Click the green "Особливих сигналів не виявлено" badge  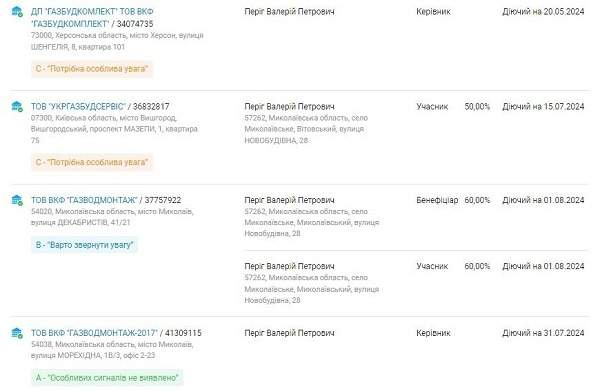pyautogui.click(x=107, y=378)
